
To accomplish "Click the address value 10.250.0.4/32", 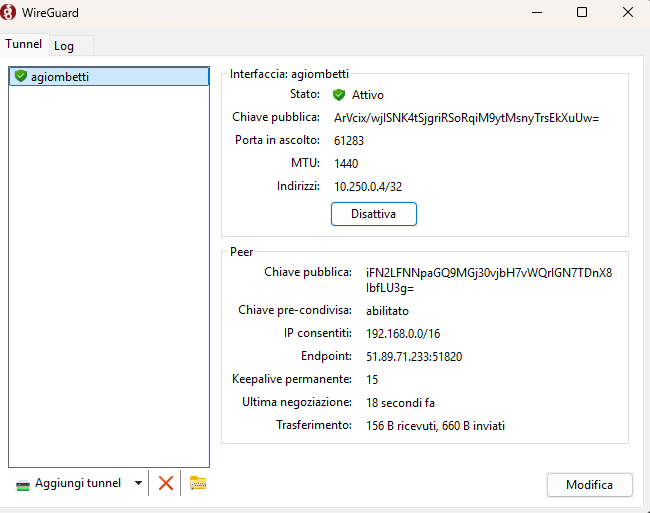I will tap(368, 186).
